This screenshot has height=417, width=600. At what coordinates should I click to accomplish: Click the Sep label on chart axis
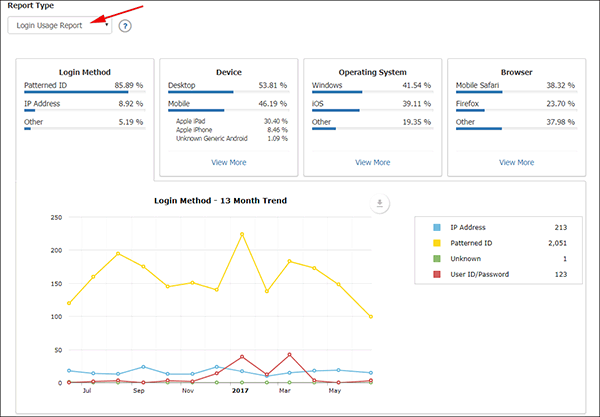[x=139, y=391]
